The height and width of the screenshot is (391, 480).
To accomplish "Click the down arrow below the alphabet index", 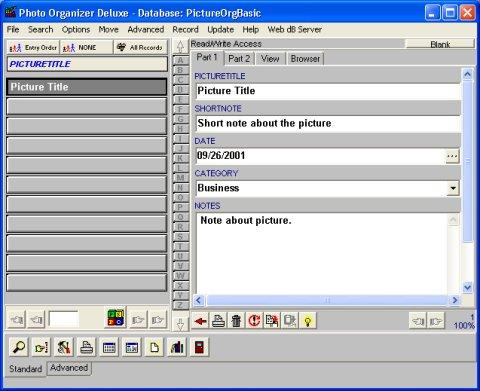I will (180, 323).
